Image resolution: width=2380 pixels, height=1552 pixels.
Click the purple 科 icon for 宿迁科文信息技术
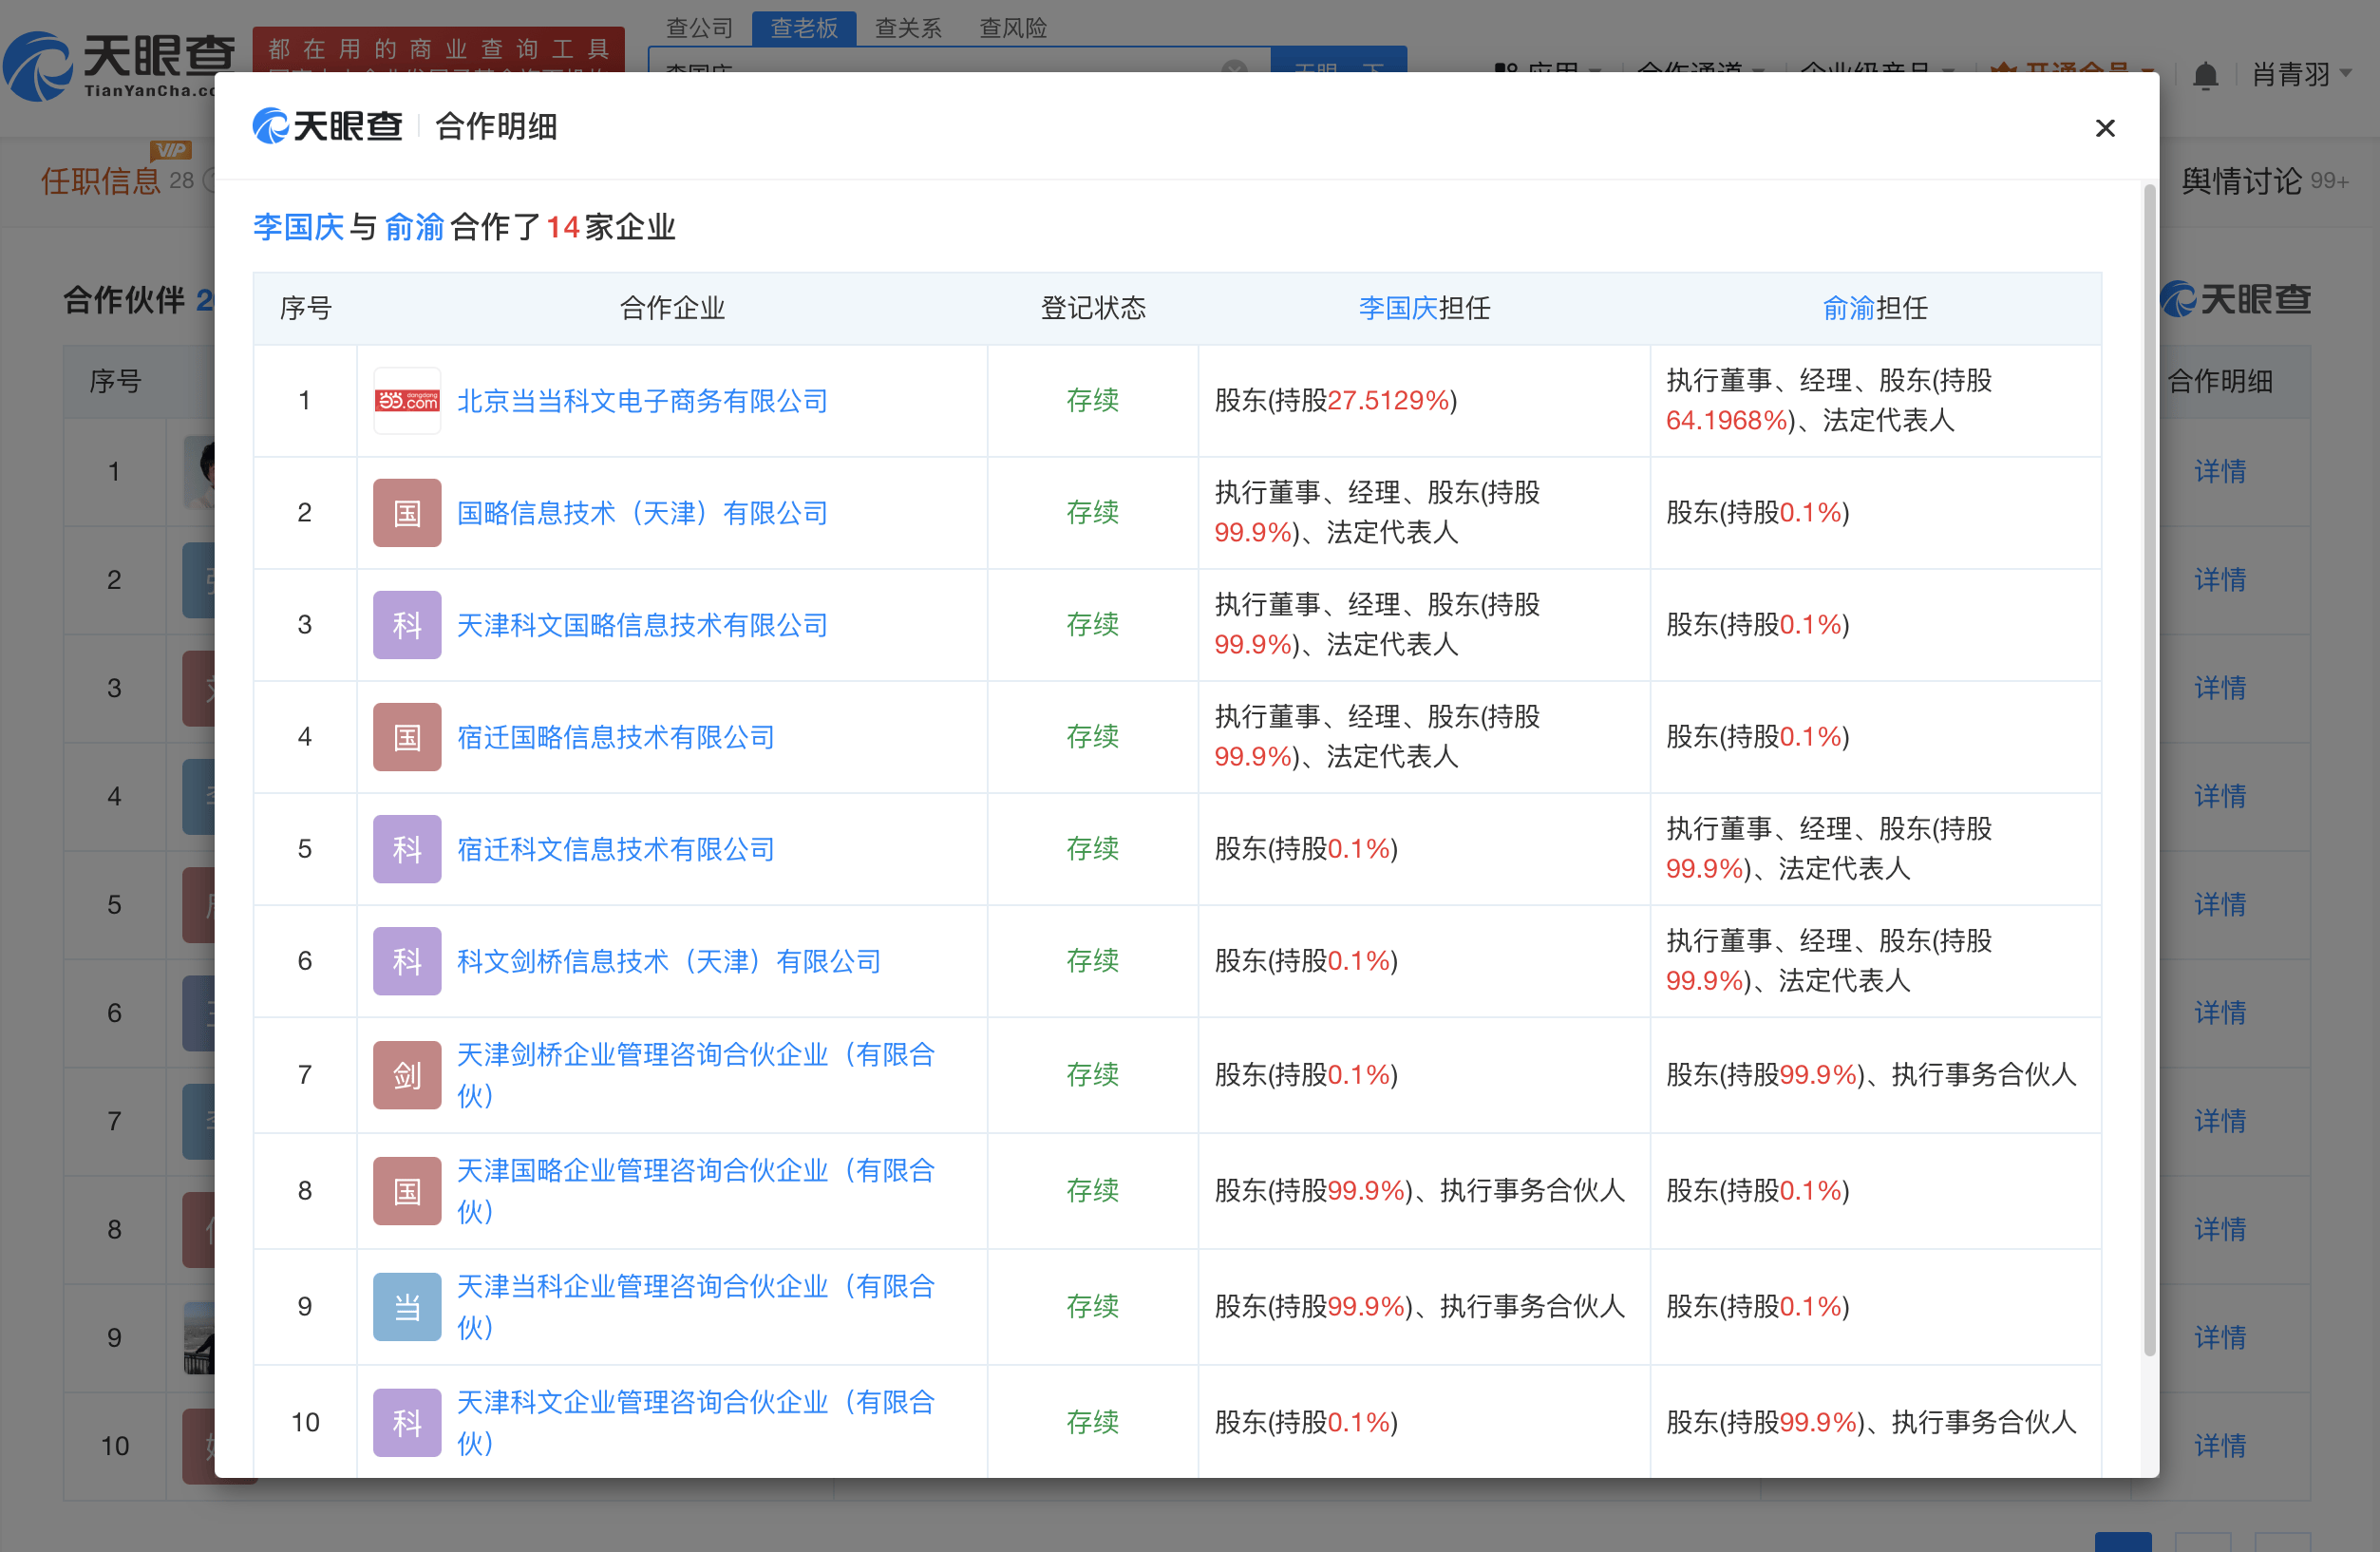(407, 849)
